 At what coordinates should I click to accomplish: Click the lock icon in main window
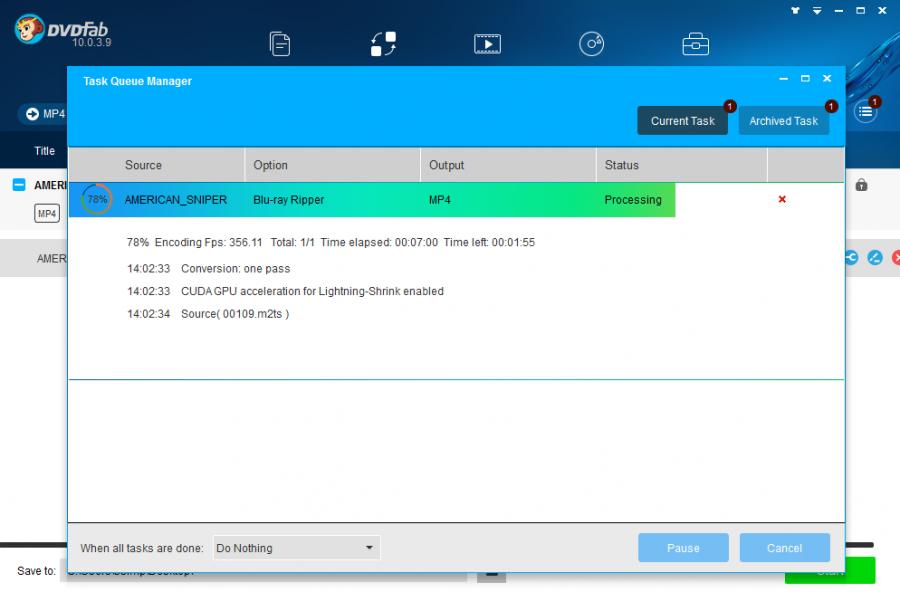[861, 185]
